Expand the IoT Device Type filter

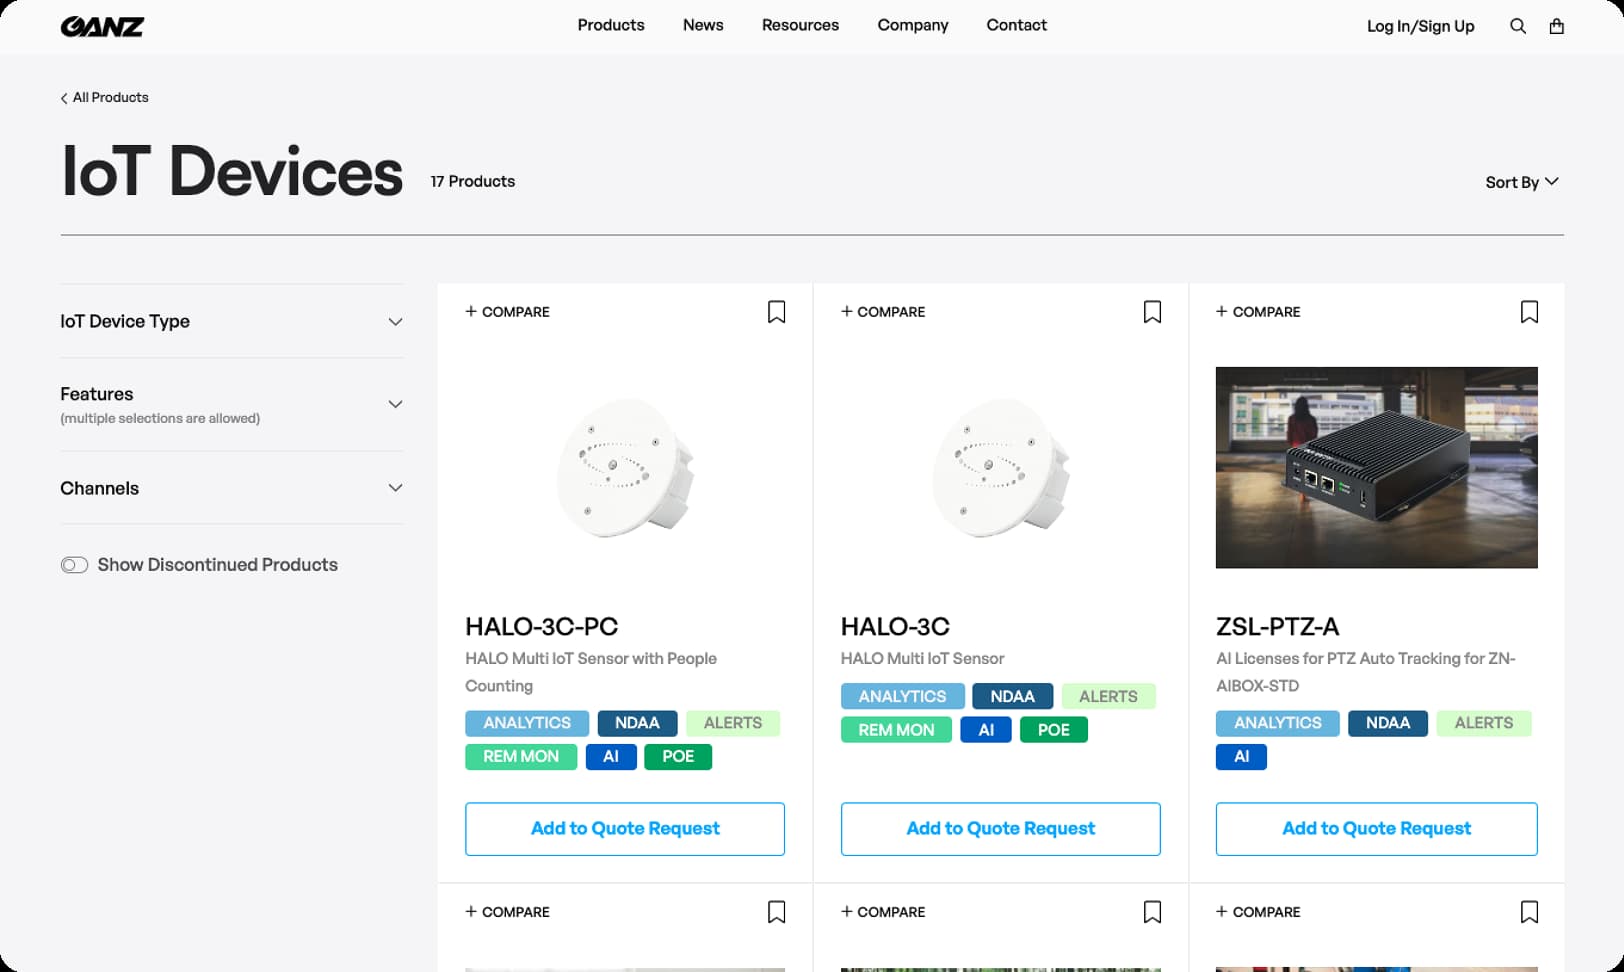(231, 321)
